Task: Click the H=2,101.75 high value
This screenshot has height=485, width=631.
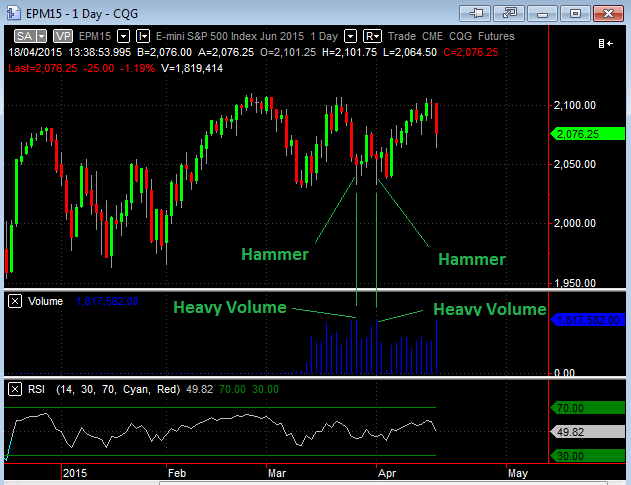Action: click(x=349, y=52)
